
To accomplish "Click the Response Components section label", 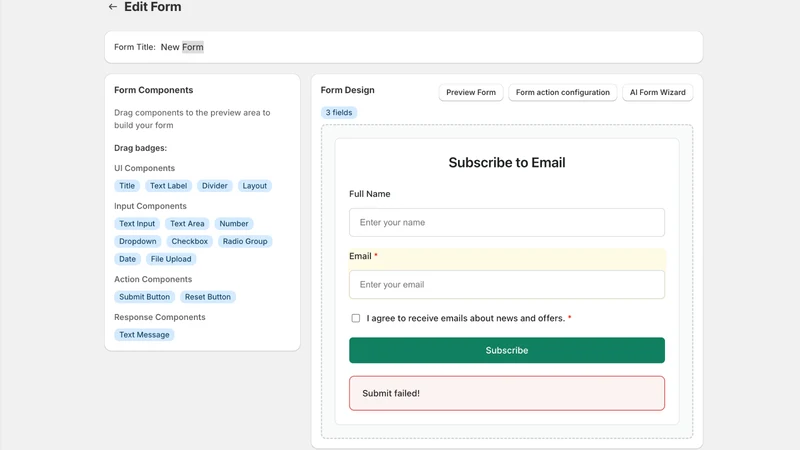I will (160, 317).
